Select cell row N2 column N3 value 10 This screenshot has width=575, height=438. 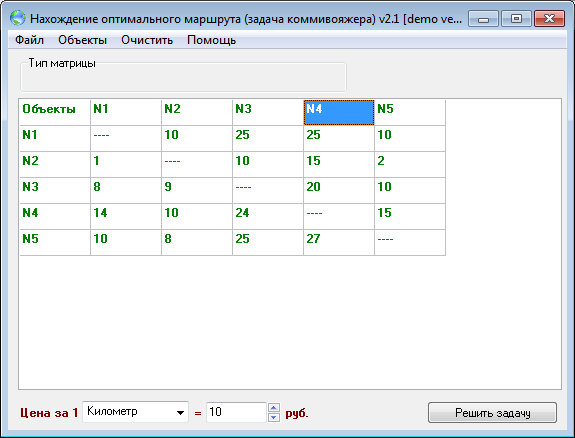[x=268, y=165]
